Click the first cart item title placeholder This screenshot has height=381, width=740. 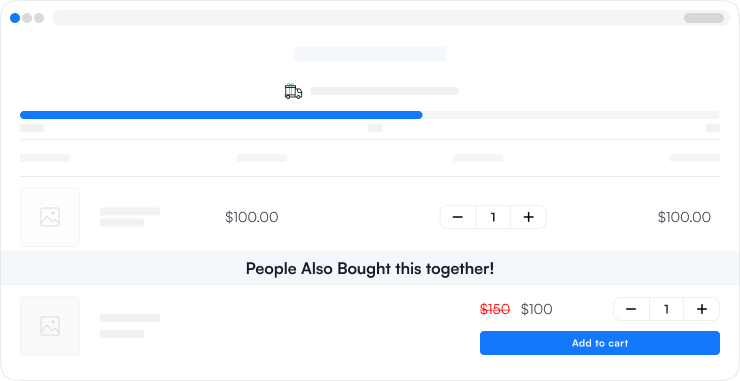[x=130, y=211]
